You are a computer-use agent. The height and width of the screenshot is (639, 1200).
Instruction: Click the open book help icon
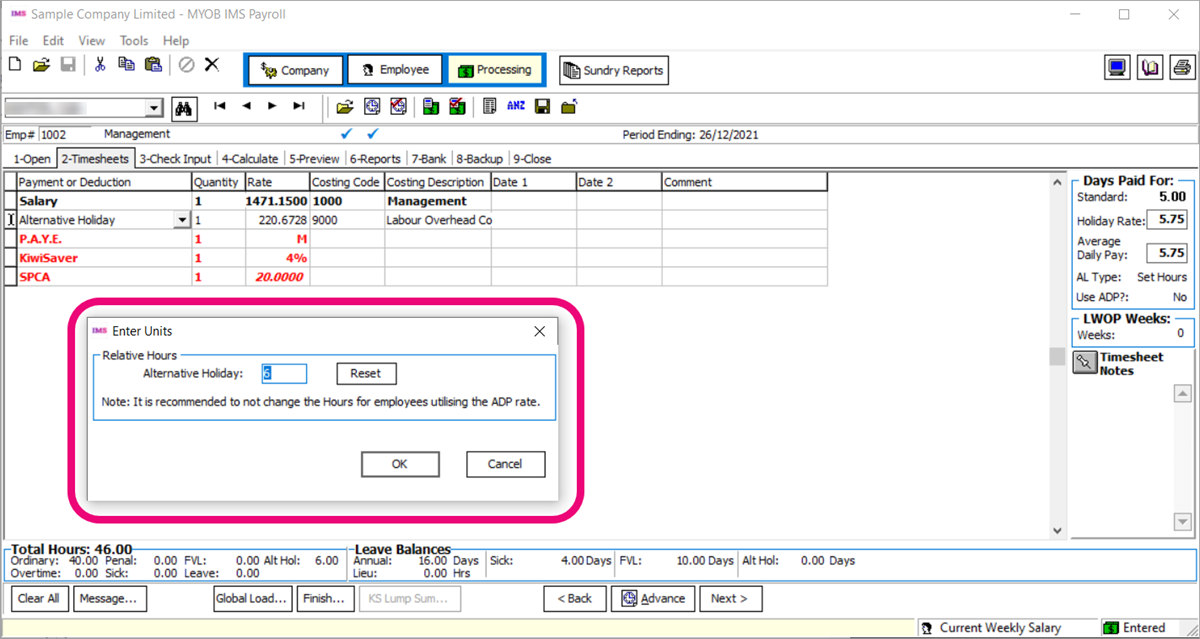[x=1150, y=68]
